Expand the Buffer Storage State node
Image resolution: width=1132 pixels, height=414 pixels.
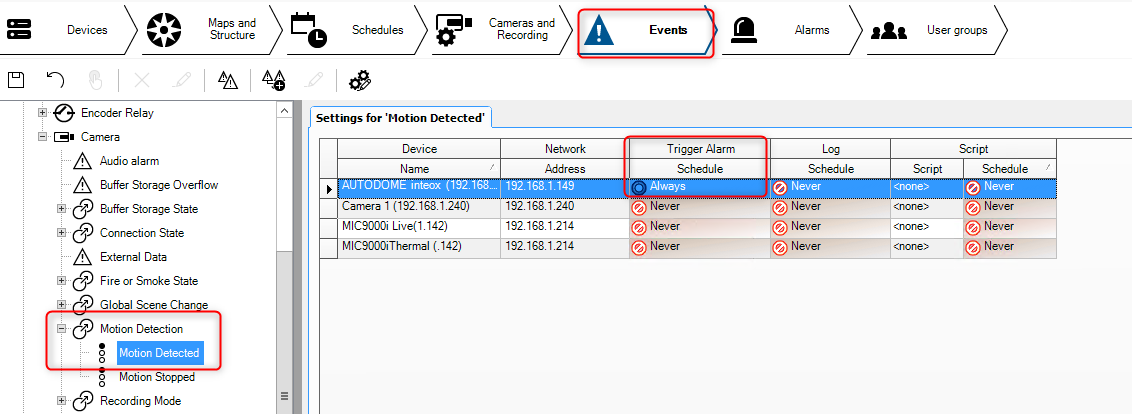tap(62, 209)
